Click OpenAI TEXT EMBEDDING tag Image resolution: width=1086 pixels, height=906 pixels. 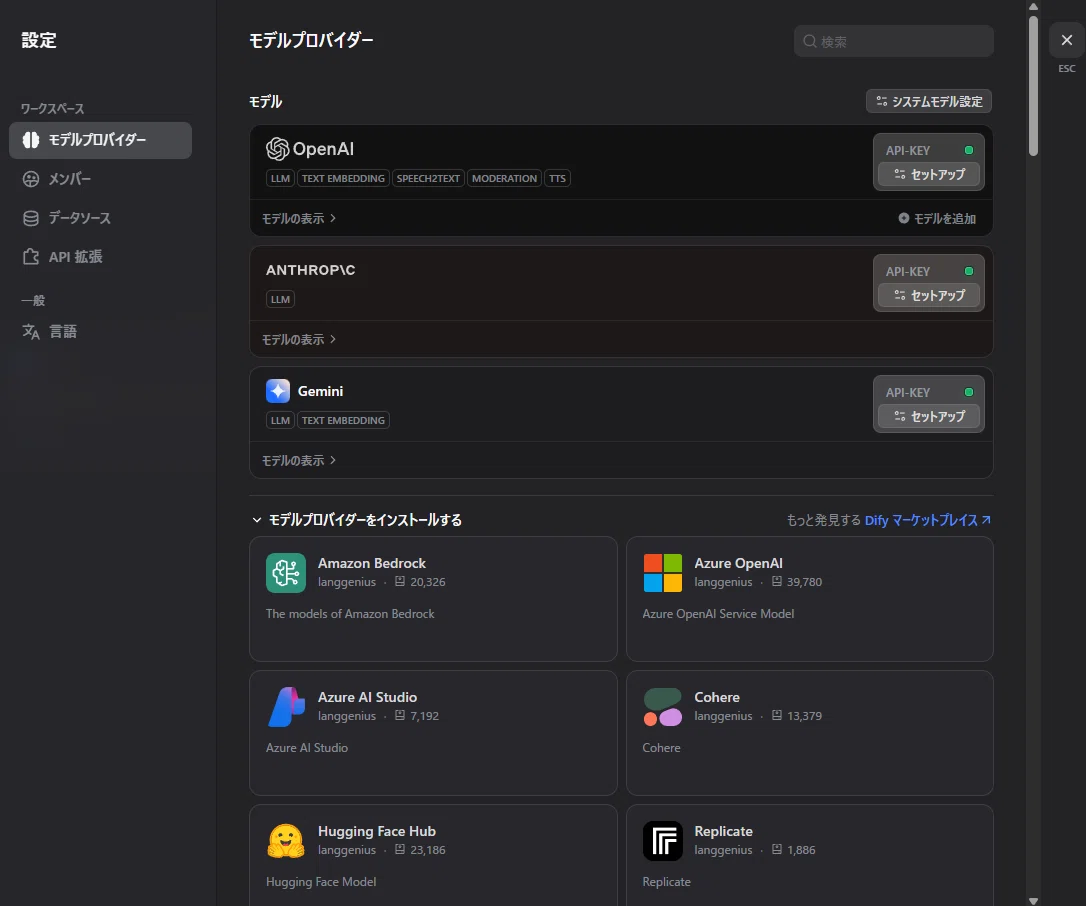(x=343, y=179)
